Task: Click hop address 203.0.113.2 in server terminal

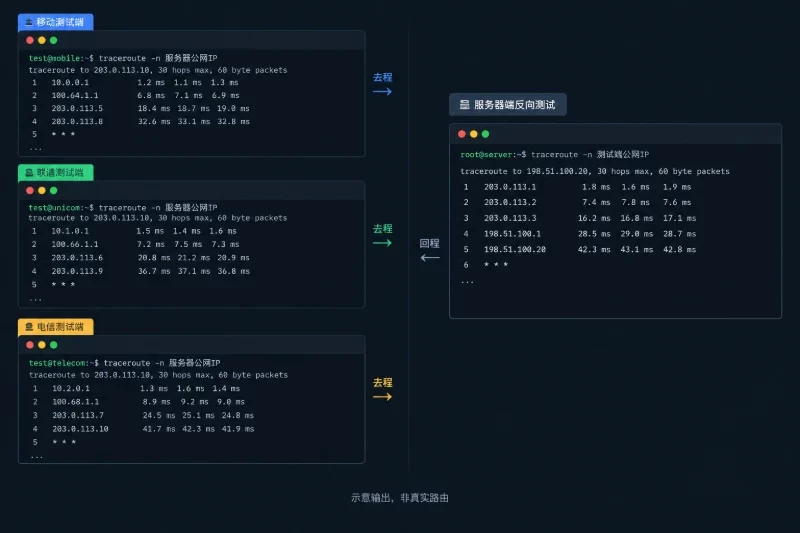Action: 510,202
